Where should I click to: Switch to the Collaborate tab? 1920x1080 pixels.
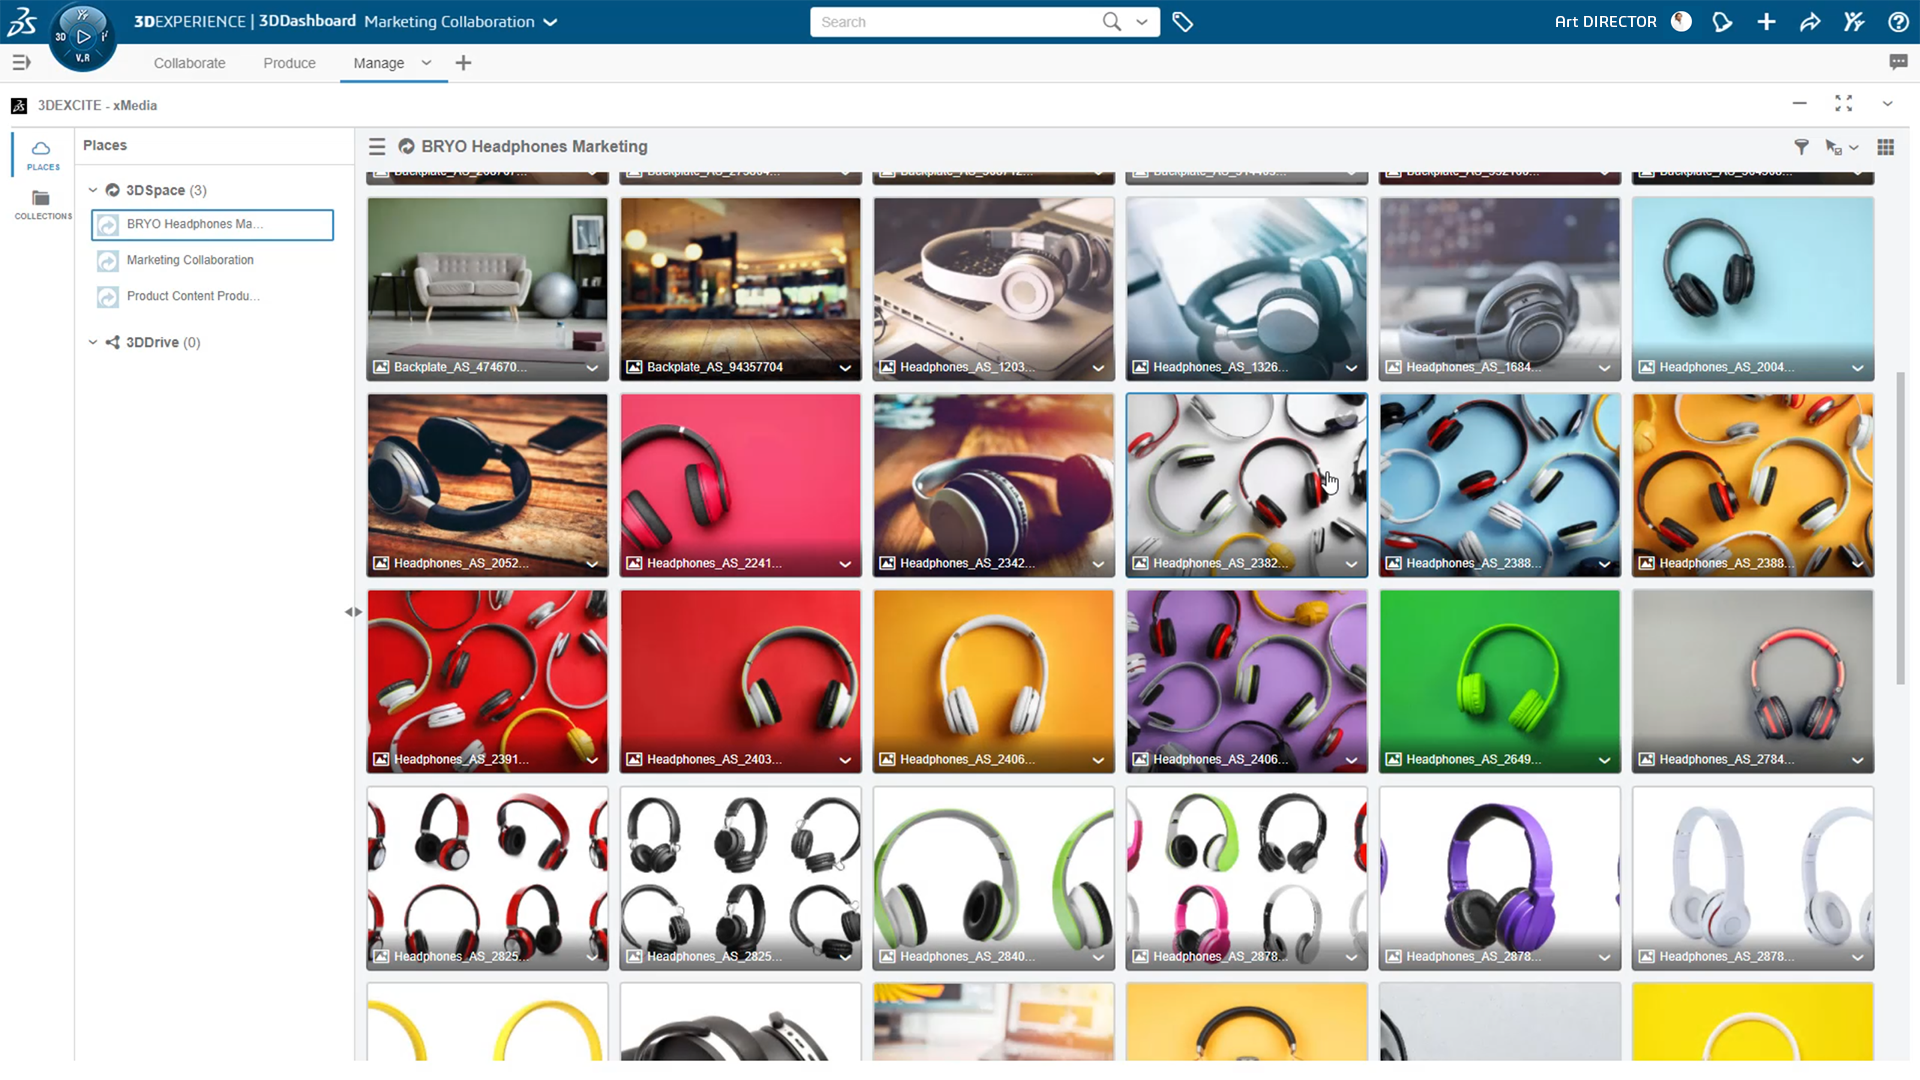[189, 63]
